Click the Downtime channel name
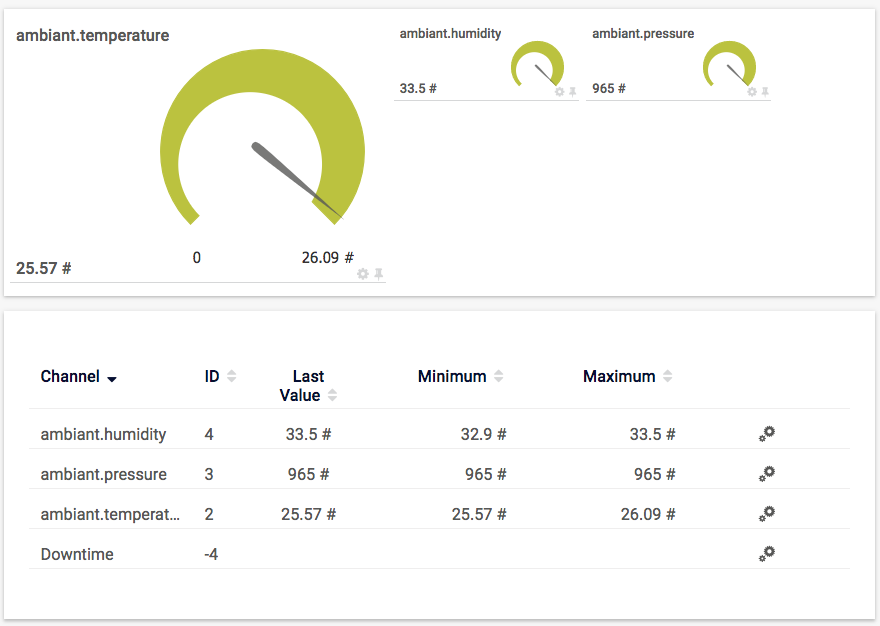 (77, 554)
